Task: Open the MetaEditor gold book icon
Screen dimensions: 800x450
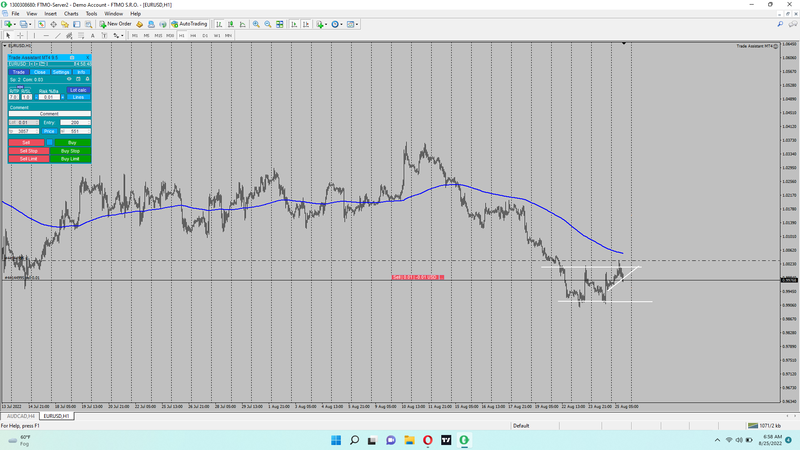Action: tap(139, 24)
